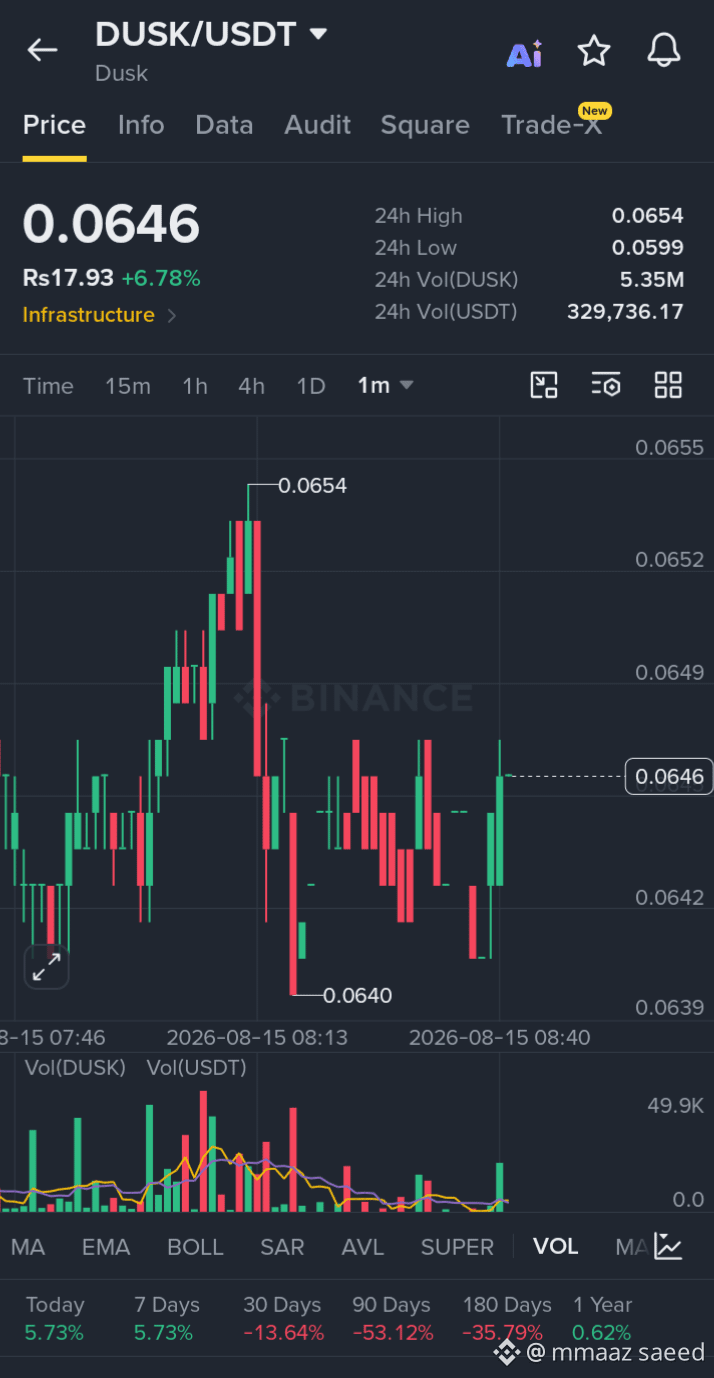Viewport: 714px width, 1378px height.
Task: Toggle the VOL indicator
Action: pos(555,1247)
